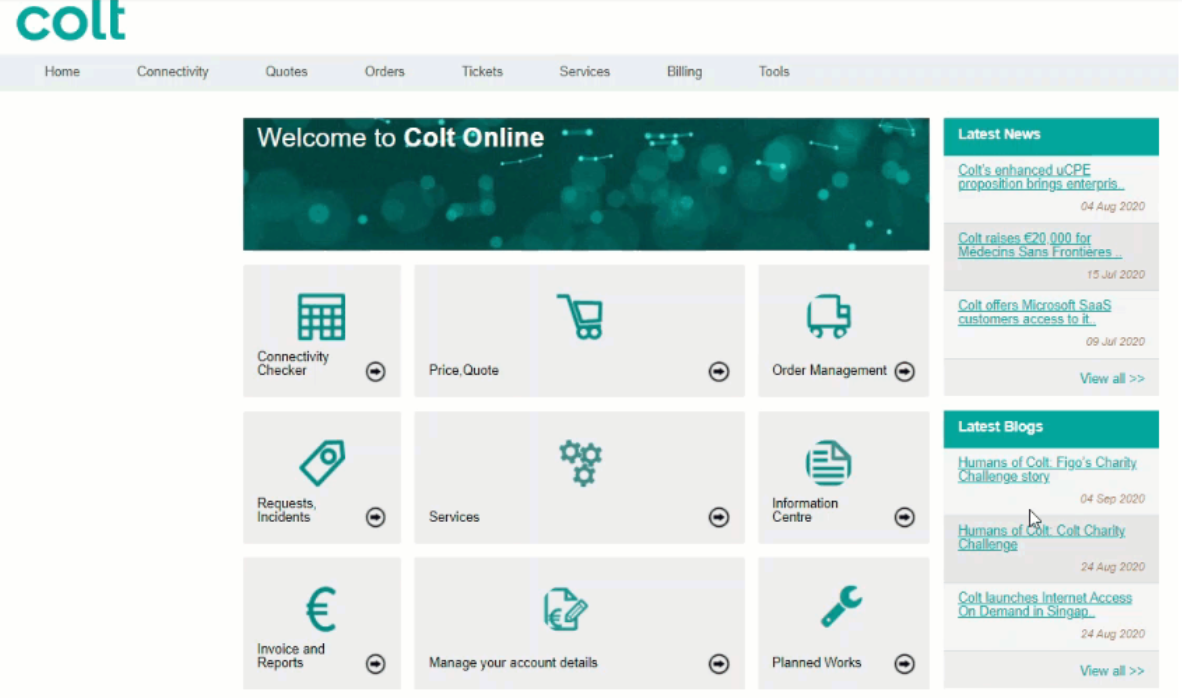The width and height of the screenshot is (1182, 698).
Task: Click the arrow on Connectivity Checker tile
Action: point(375,371)
